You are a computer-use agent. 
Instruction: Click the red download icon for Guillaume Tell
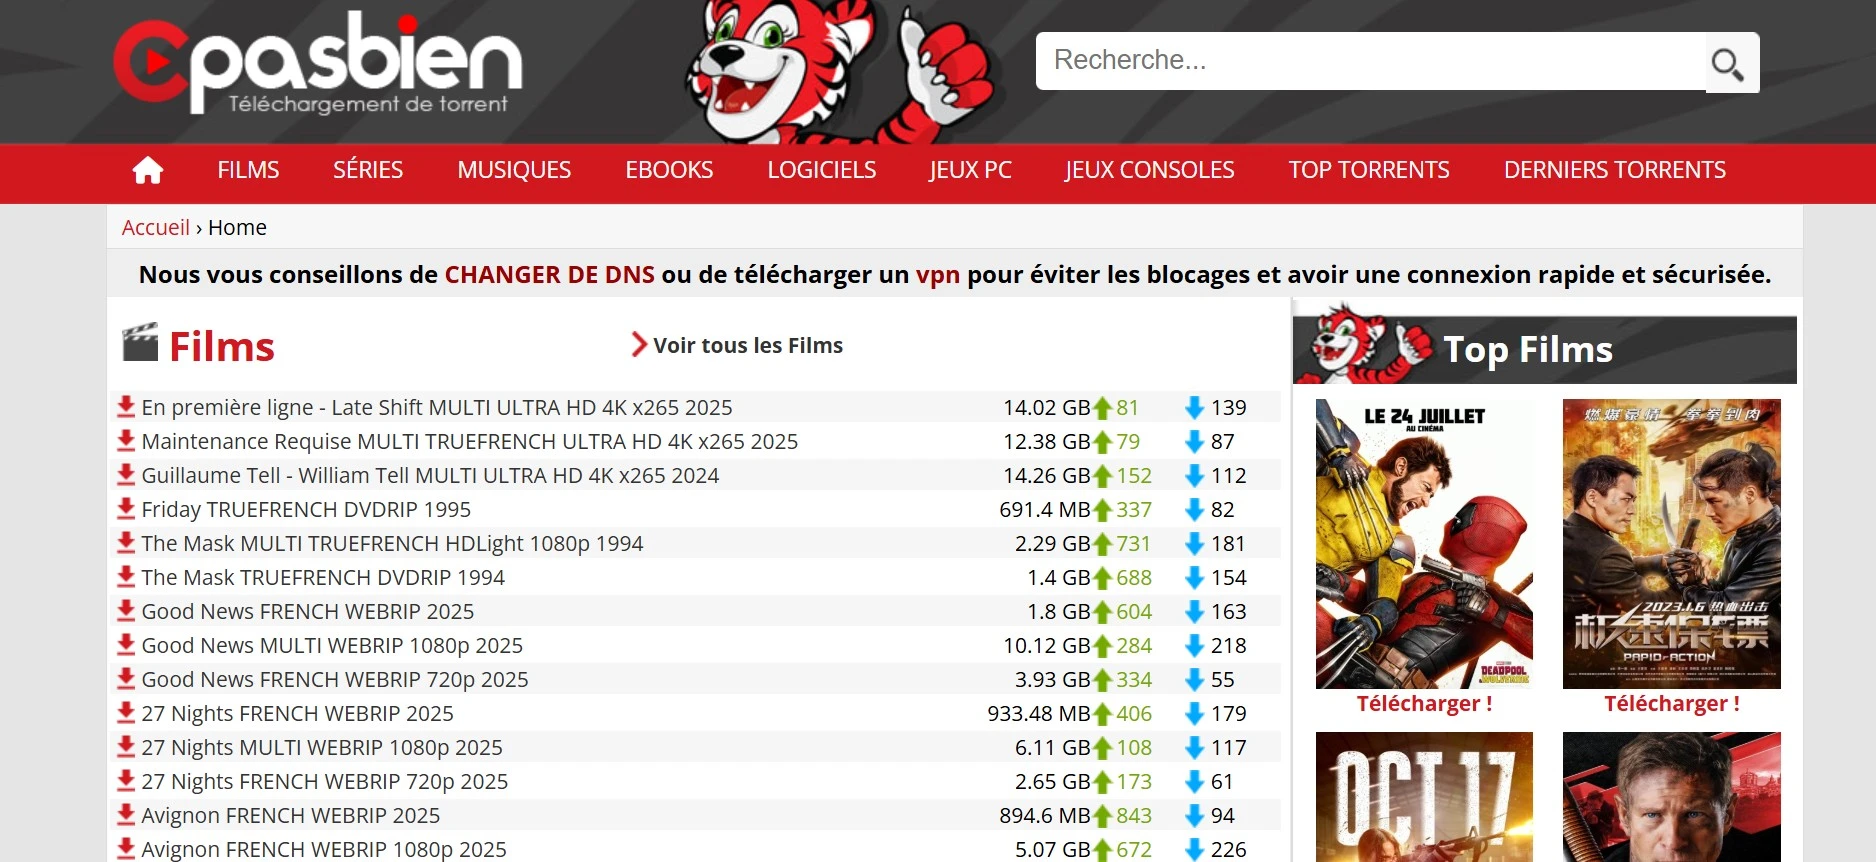[126, 475]
